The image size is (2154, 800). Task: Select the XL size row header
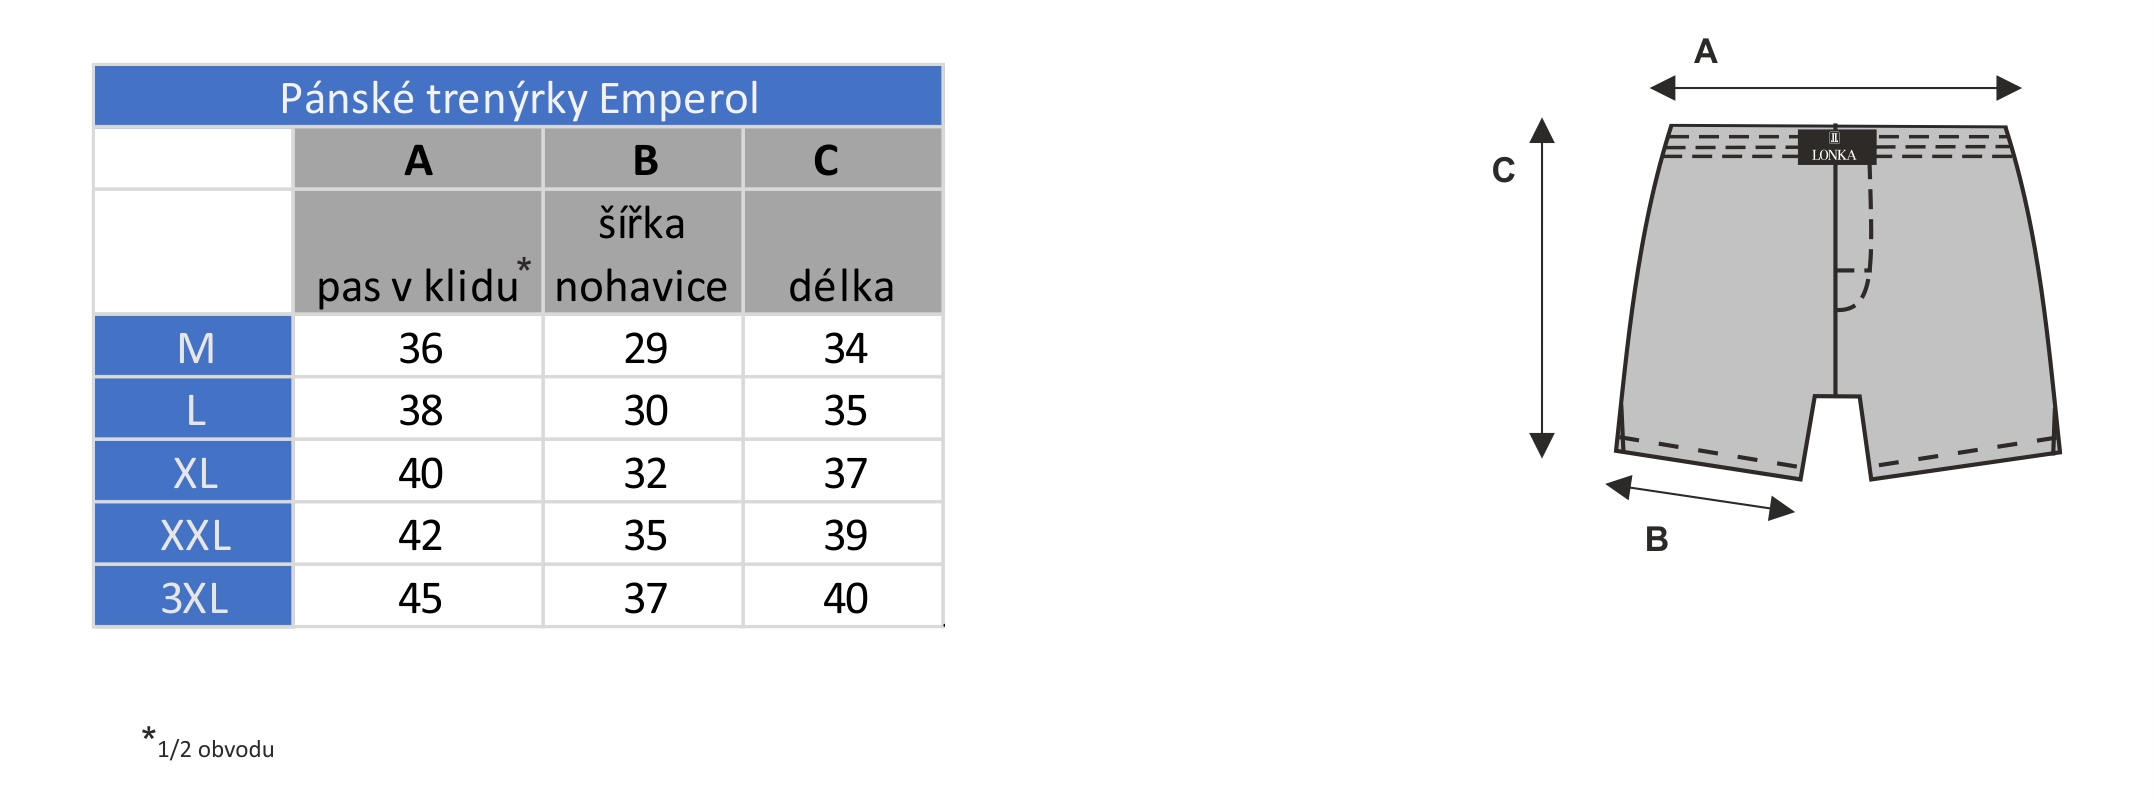[x=194, y=472]
